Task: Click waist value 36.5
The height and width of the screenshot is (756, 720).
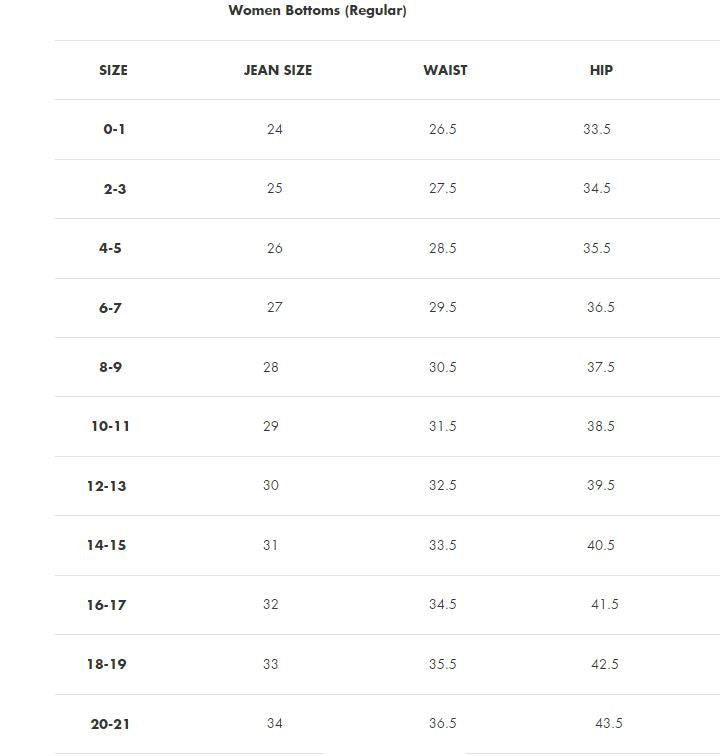Action: pyautogui.click(x=443, y=723)
